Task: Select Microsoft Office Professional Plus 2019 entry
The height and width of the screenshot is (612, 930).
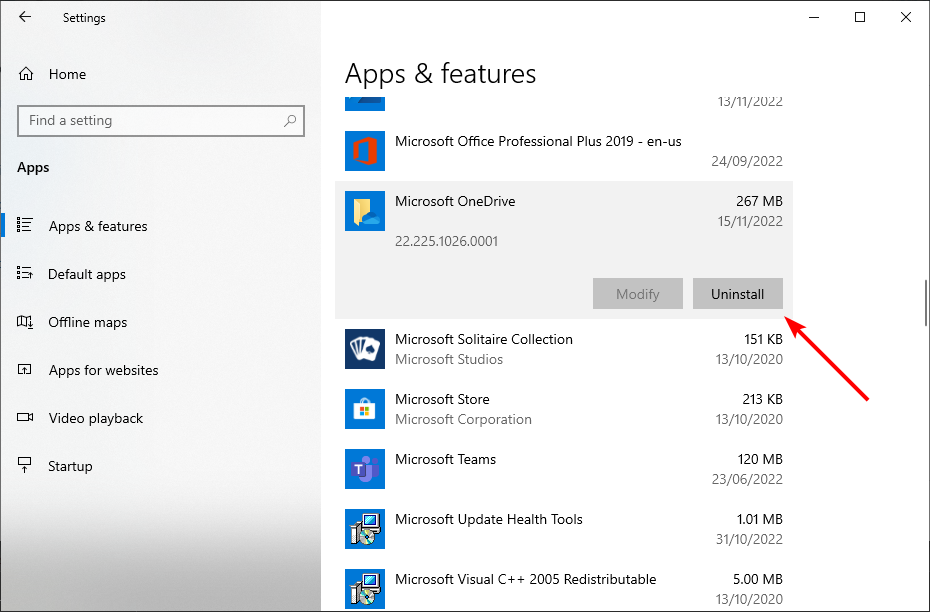Action: point(563,151)
